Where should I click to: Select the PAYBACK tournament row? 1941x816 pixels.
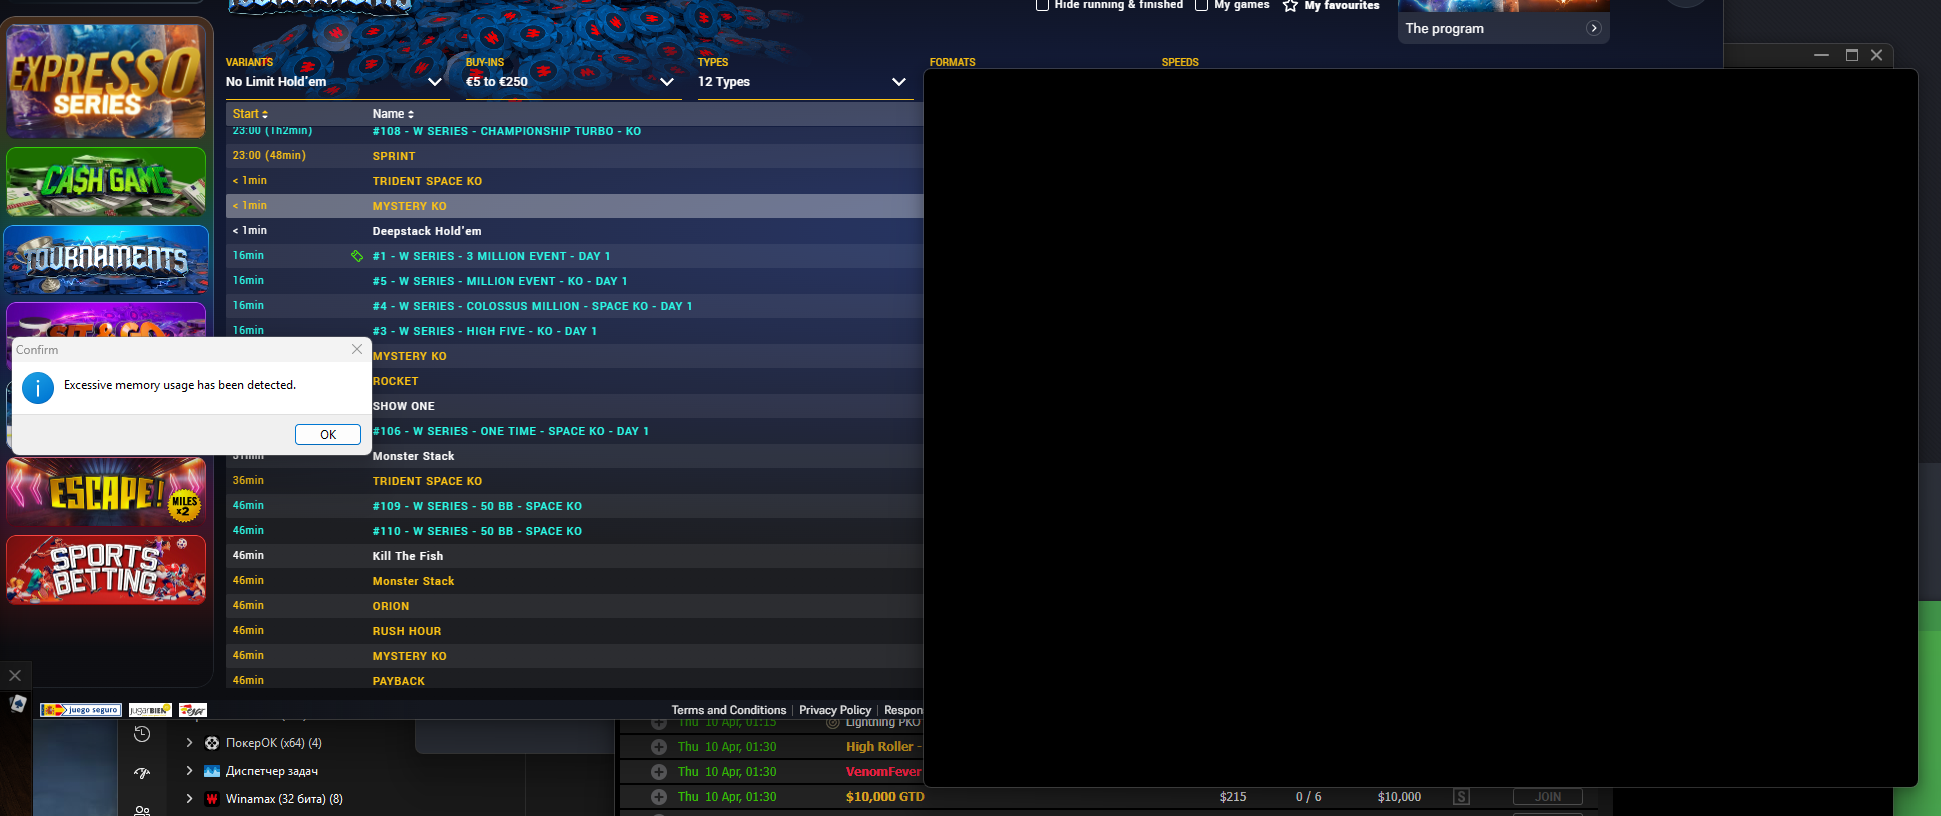coord(574,680)
